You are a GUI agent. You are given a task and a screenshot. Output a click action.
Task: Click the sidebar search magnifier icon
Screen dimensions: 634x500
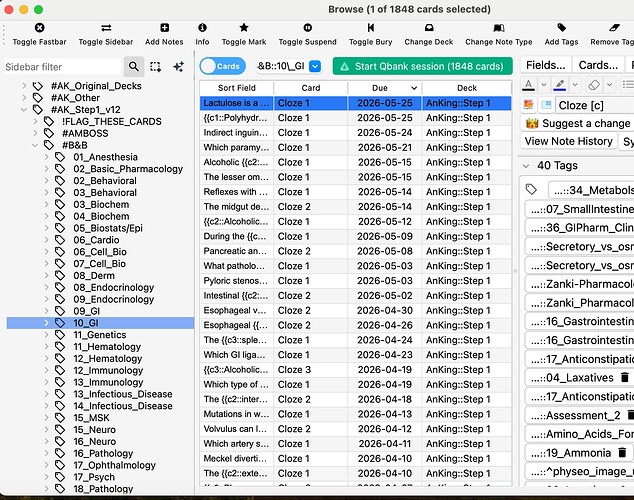click(134, 66)
